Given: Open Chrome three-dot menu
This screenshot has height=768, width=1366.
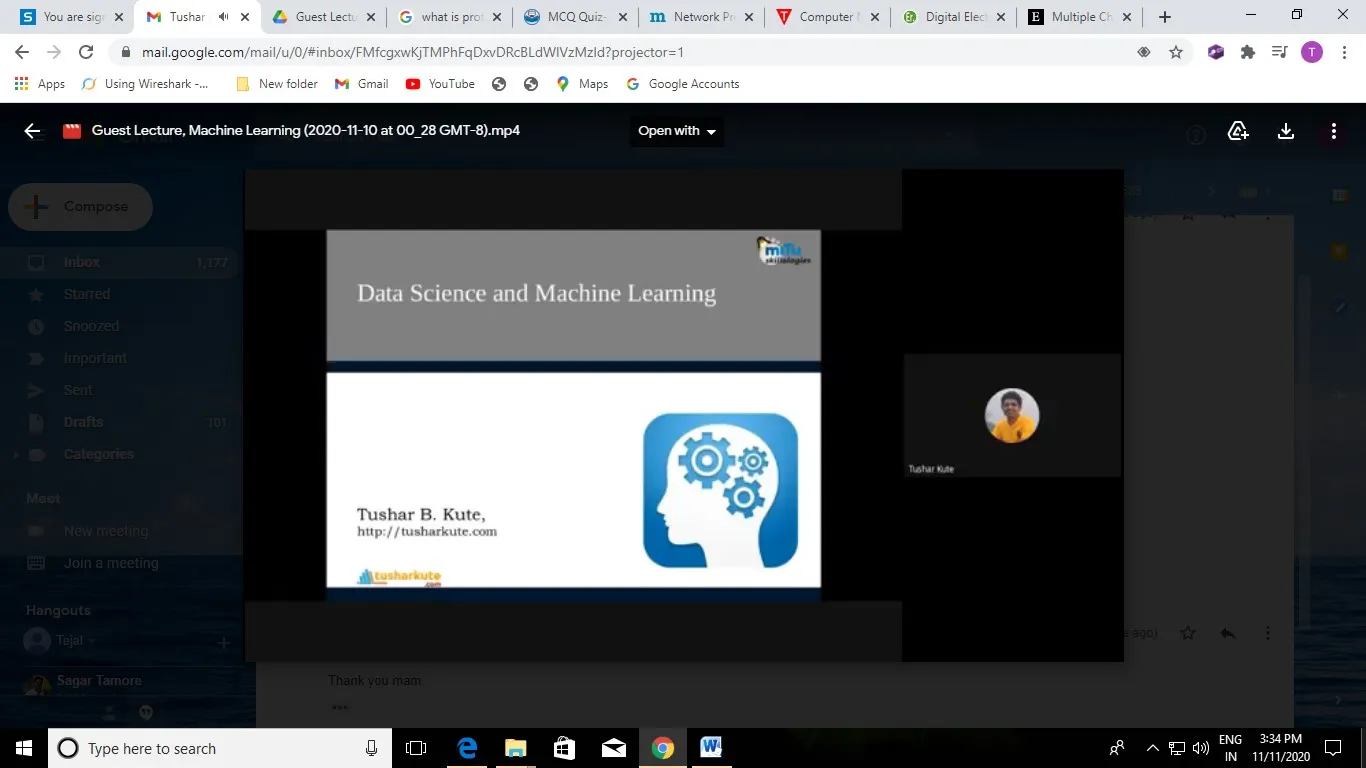Looking at the screenshot, I should 1343,52.
